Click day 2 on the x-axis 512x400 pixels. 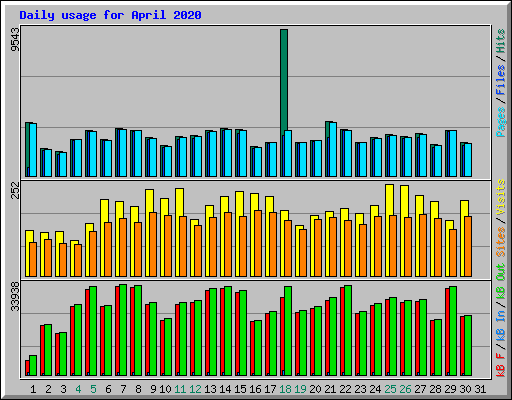coord(48,389)
